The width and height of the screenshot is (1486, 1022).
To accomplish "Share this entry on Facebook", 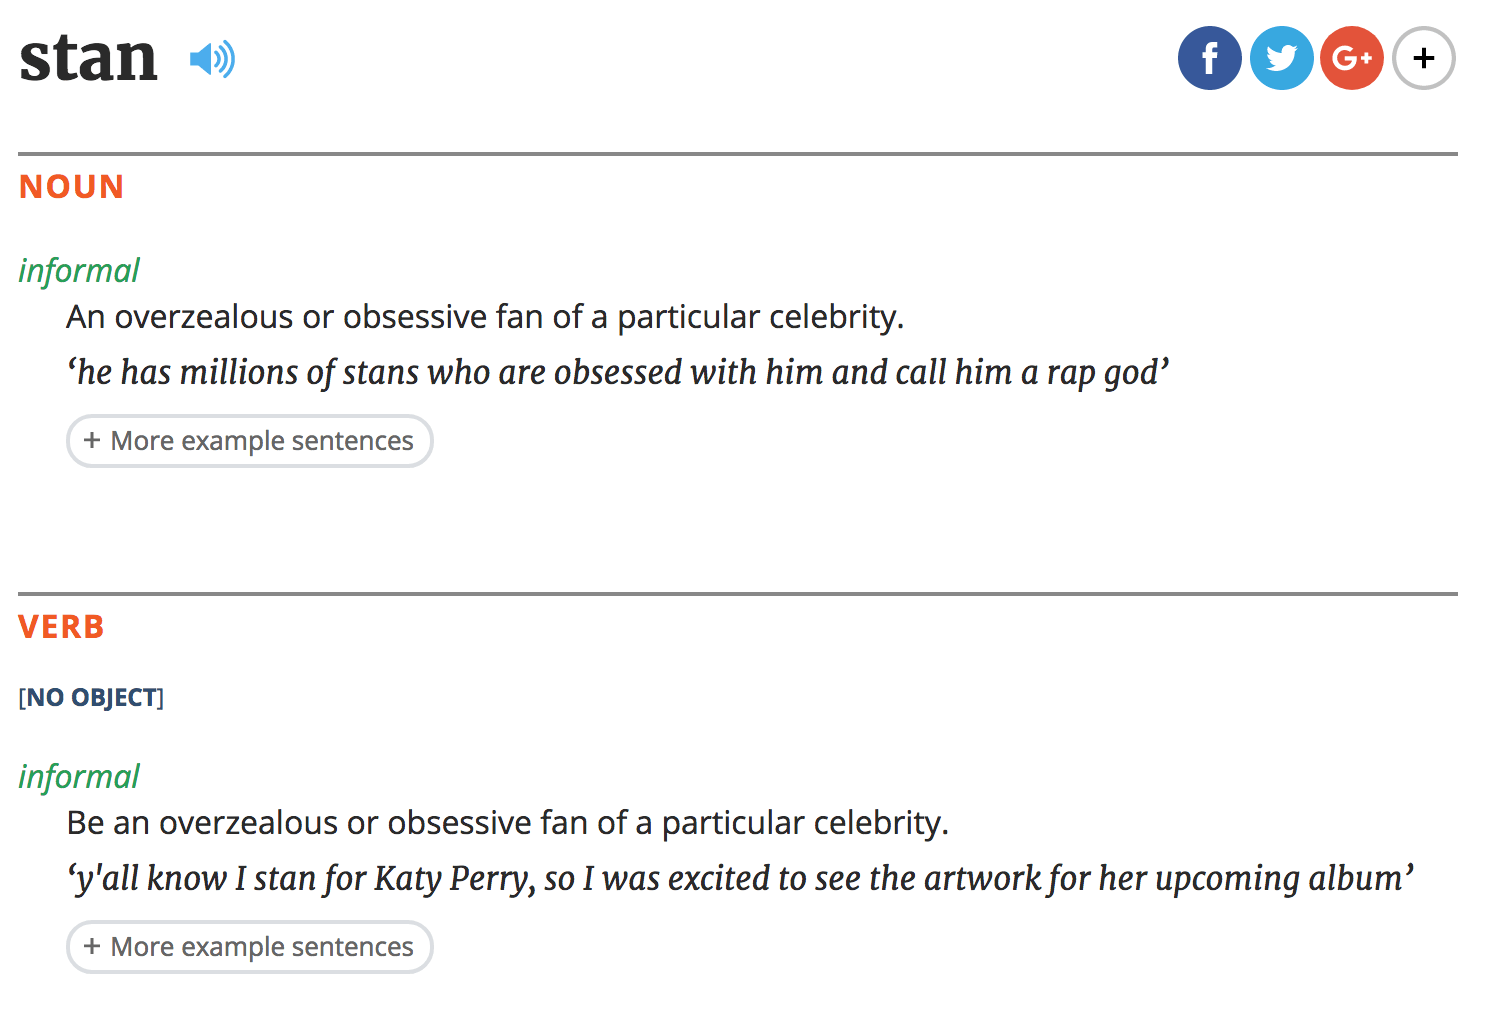I will [x=1209, y=58].
